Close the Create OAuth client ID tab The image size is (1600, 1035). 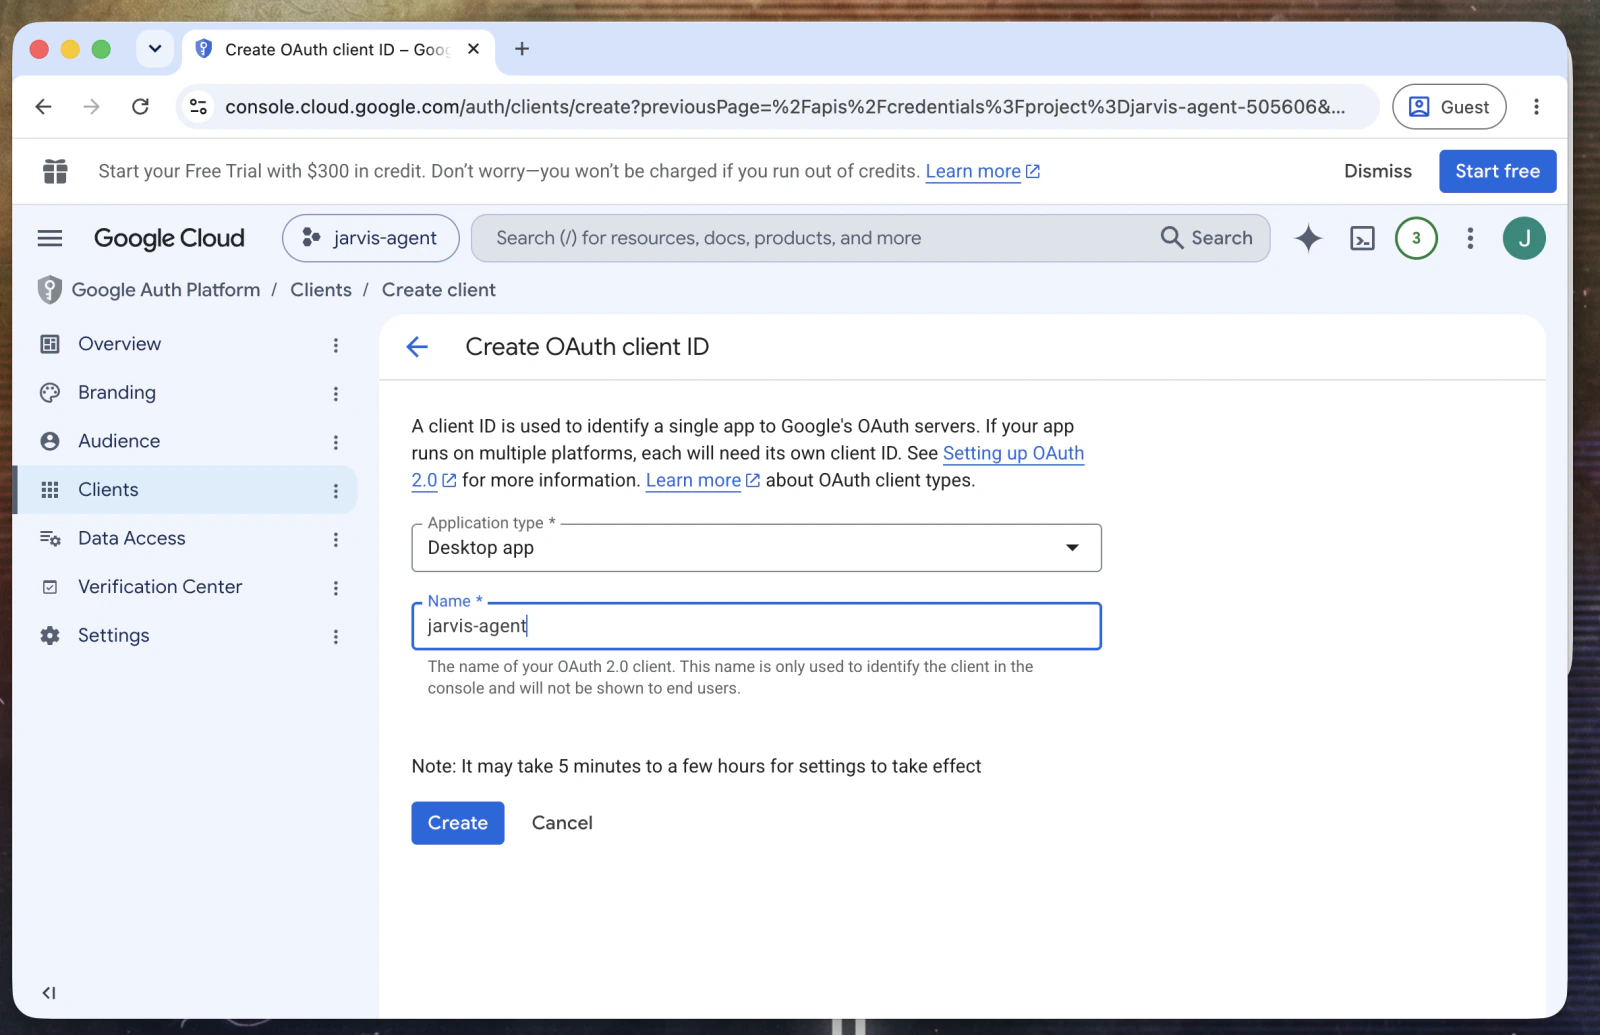tap(474, 49)
